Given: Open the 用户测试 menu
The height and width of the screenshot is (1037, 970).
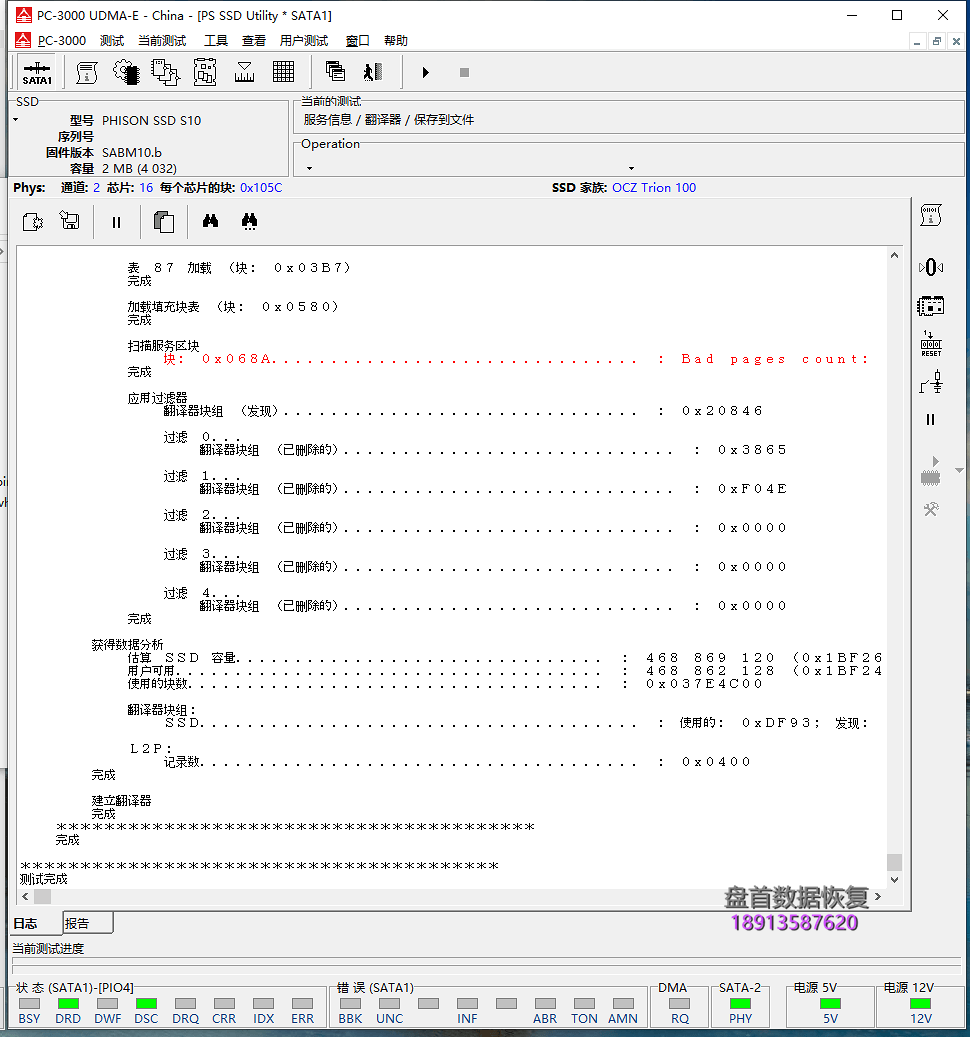Looking at the screenshot, I should click(x=303, y=41).
